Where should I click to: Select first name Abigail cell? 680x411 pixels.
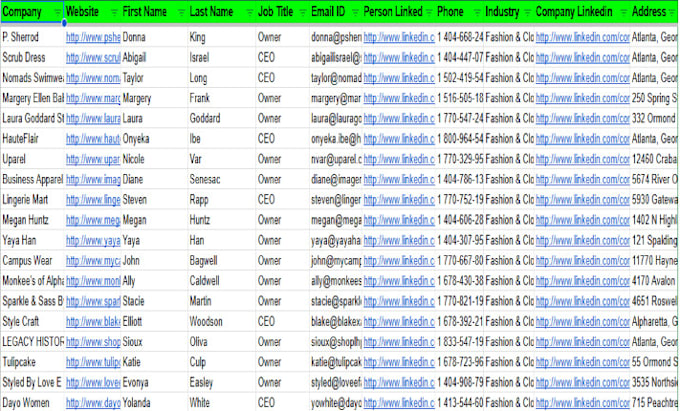pyautogui.click(x=154, y=57)
